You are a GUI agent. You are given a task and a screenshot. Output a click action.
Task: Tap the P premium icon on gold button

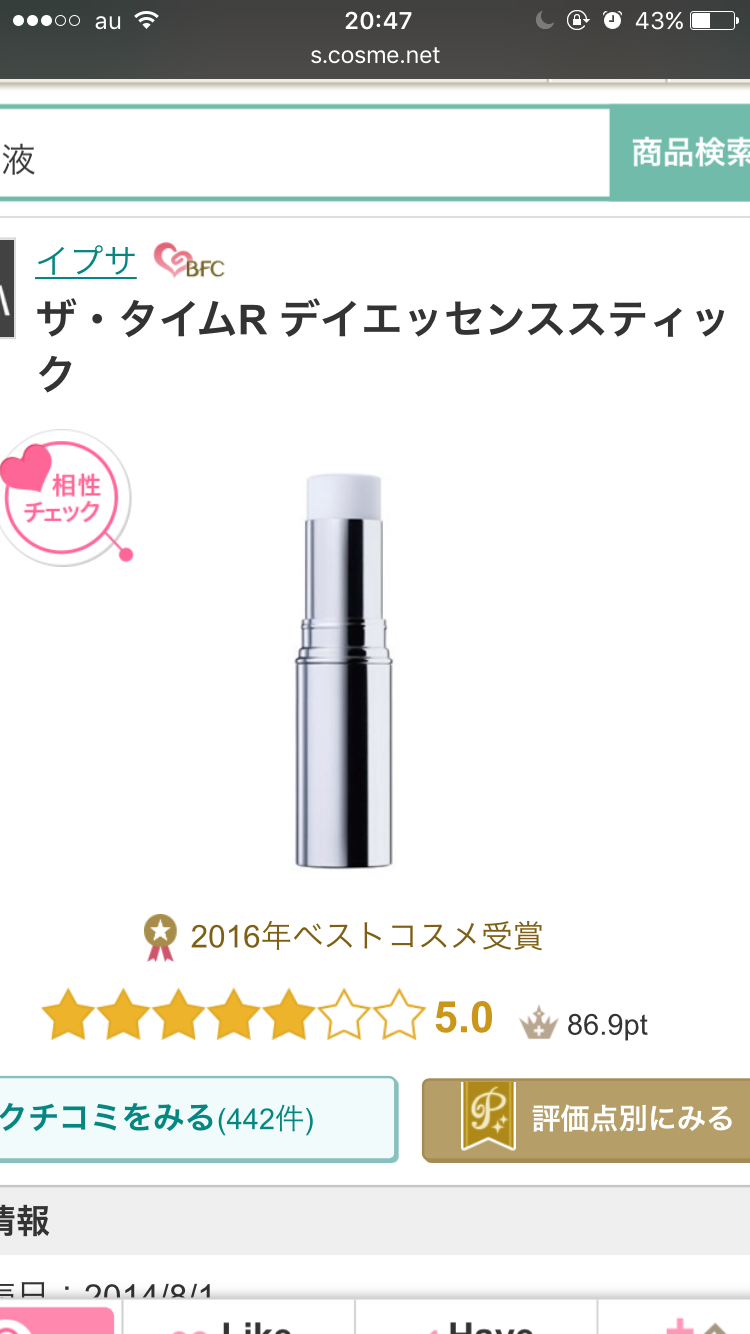(x=488, y=1118)
